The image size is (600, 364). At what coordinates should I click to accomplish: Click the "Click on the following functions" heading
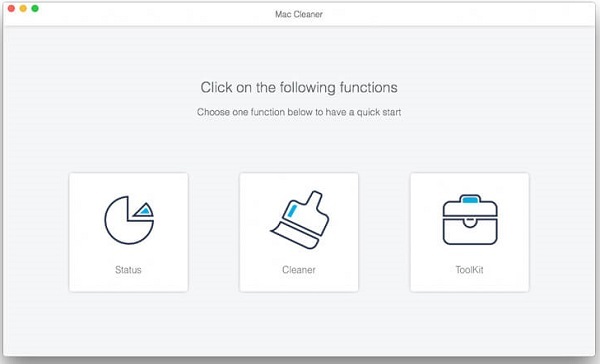tap(299, 88)
